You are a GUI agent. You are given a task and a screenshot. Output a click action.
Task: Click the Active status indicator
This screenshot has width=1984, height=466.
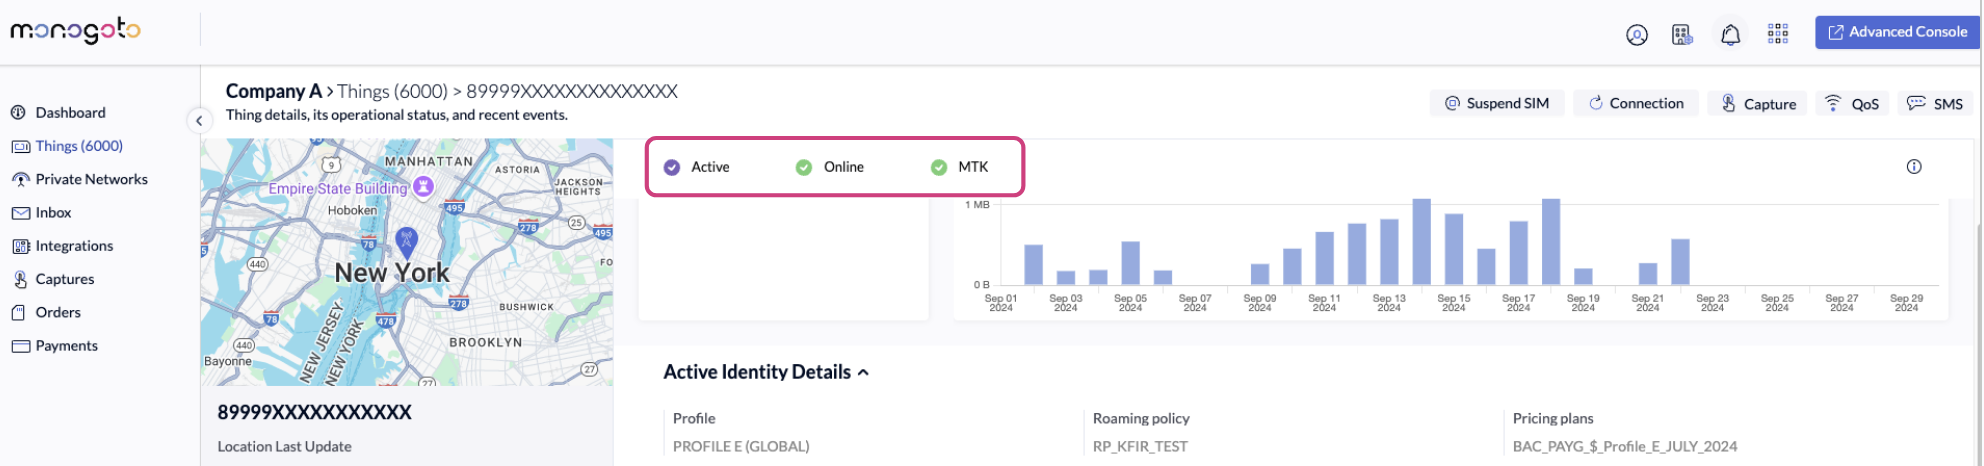pyautogui.click(x=699, y=167)
